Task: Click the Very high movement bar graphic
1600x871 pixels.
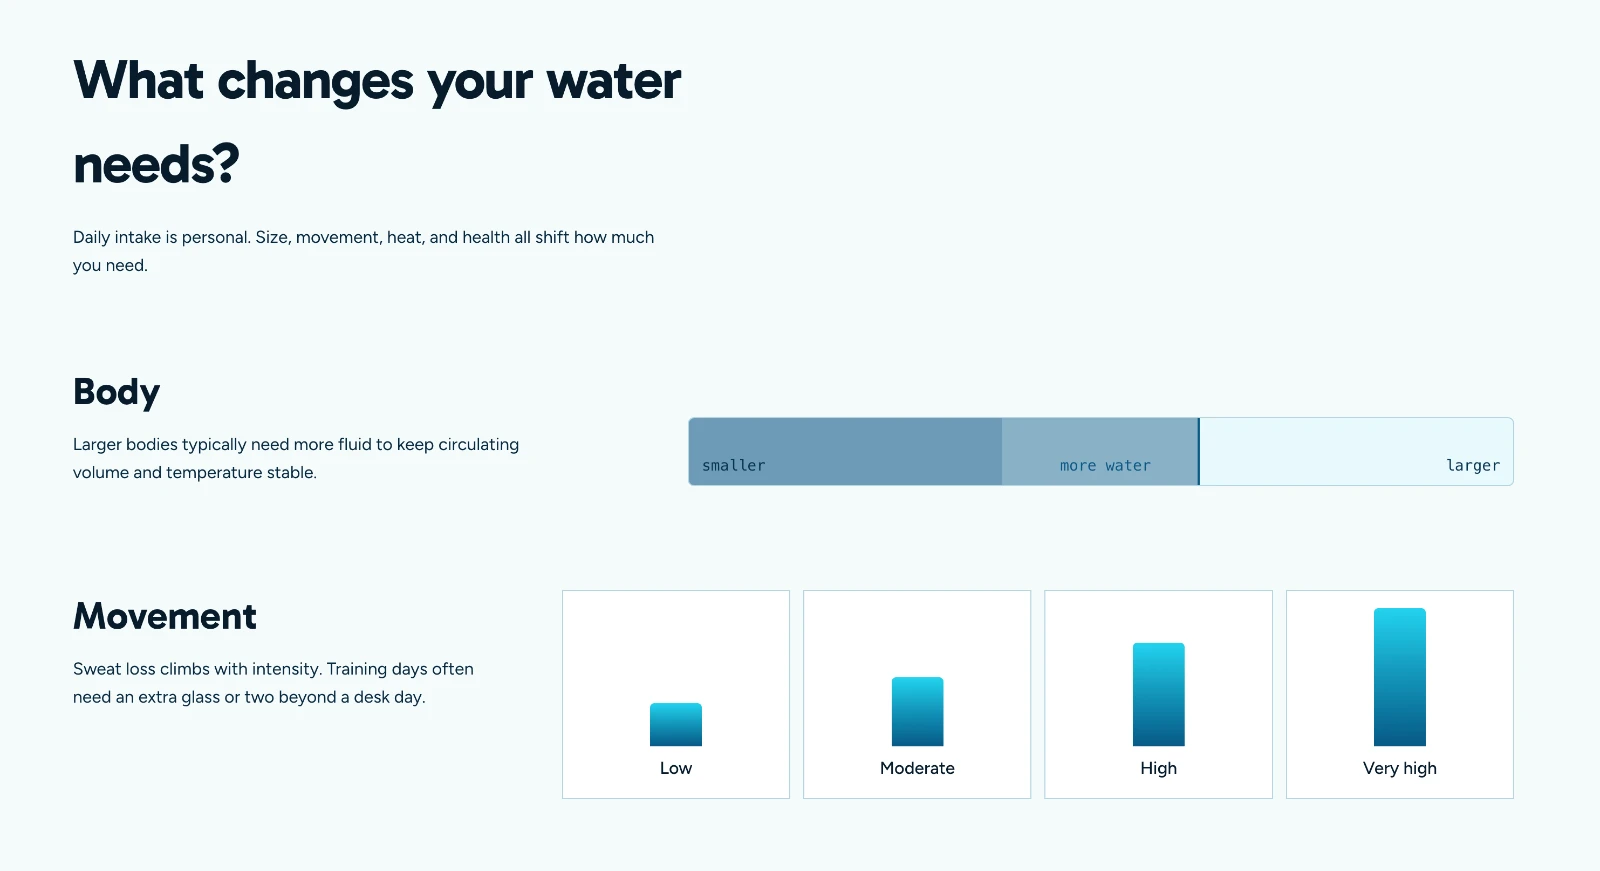Action: [1400, 677]
